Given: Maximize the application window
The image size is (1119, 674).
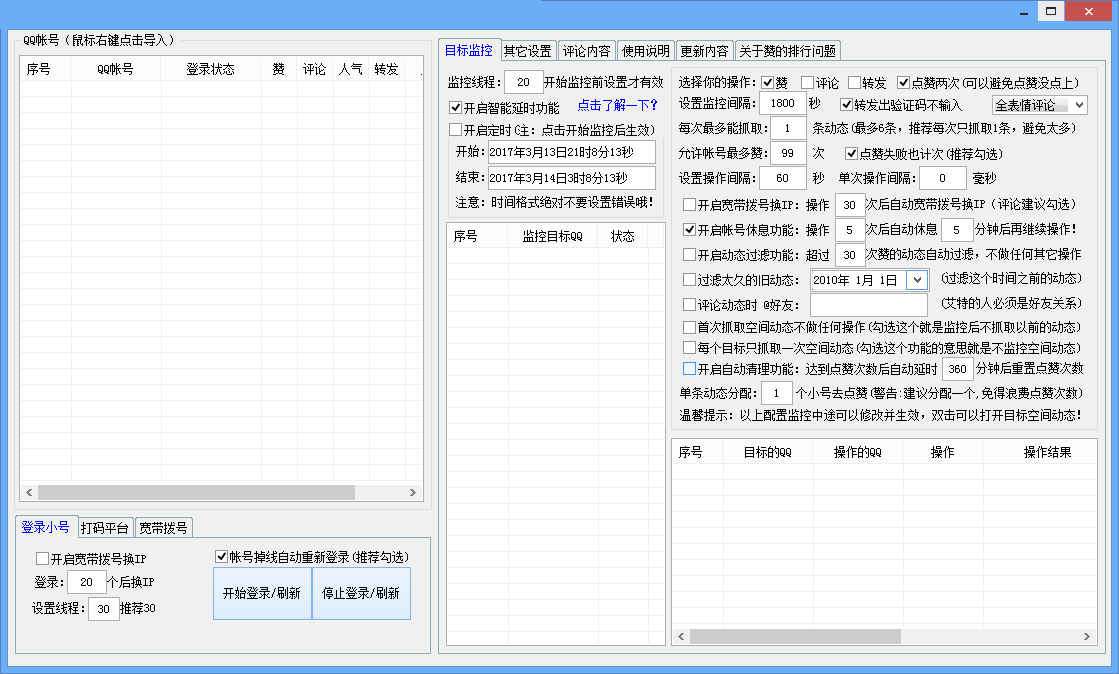Looking at the screenshot, I should [x=1051, y=11].
